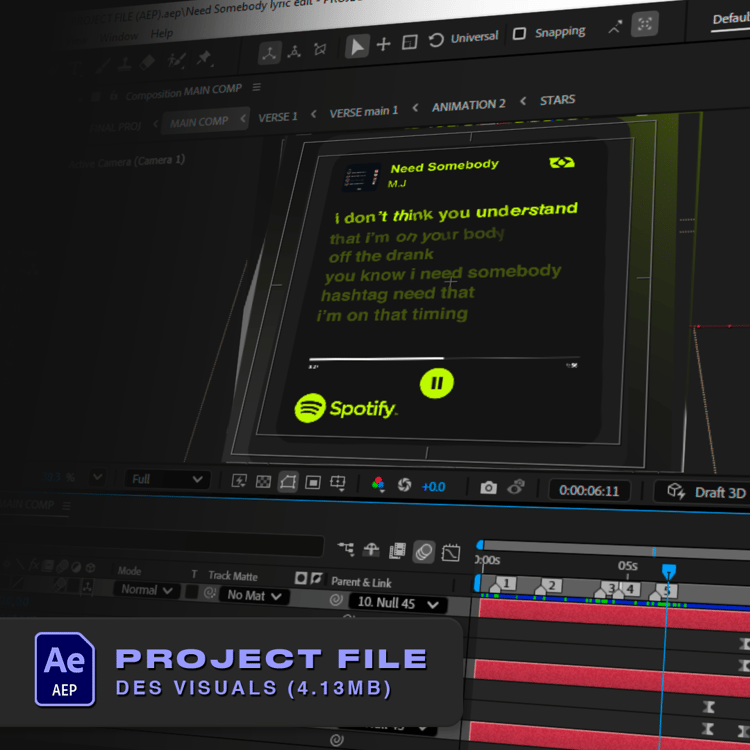This screenshot has width=750, height=750.
Task: Click the View Axis mode icon
Action: [320, 49]
